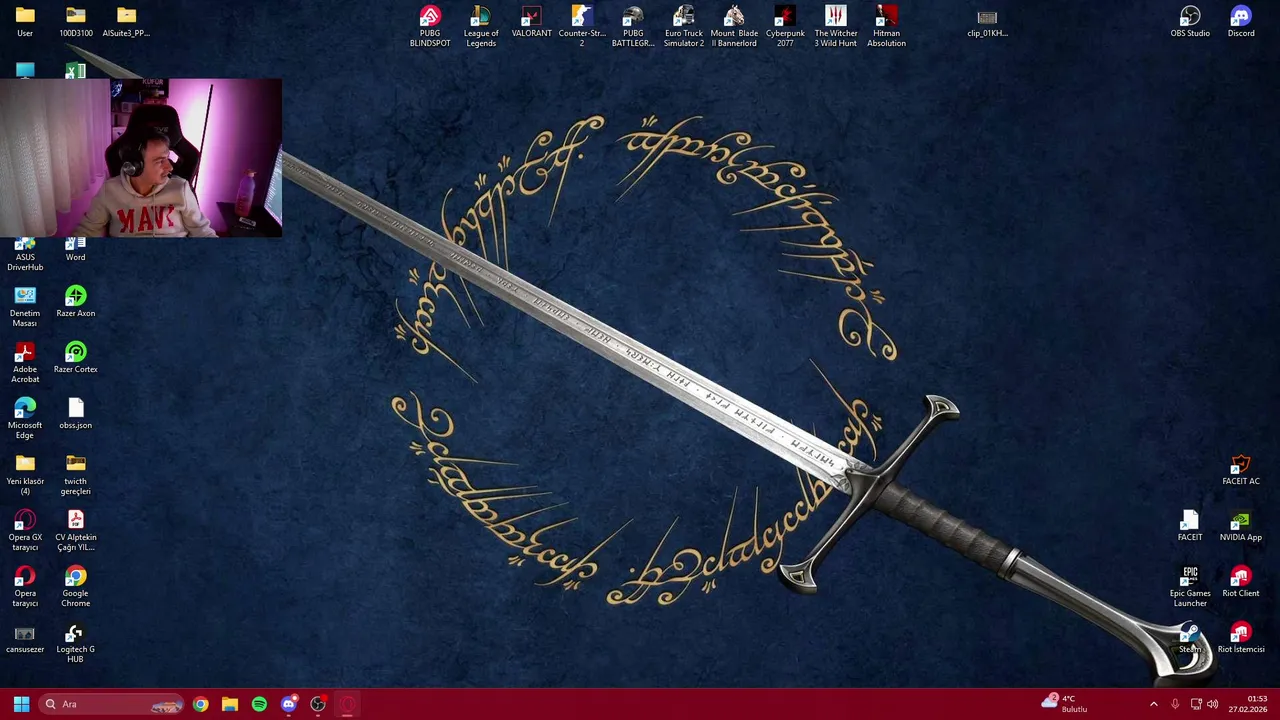Screen dimensions: 1280x720
Task: Click the Microsoft Edge desktop icon
Action: tap(25, 418)
